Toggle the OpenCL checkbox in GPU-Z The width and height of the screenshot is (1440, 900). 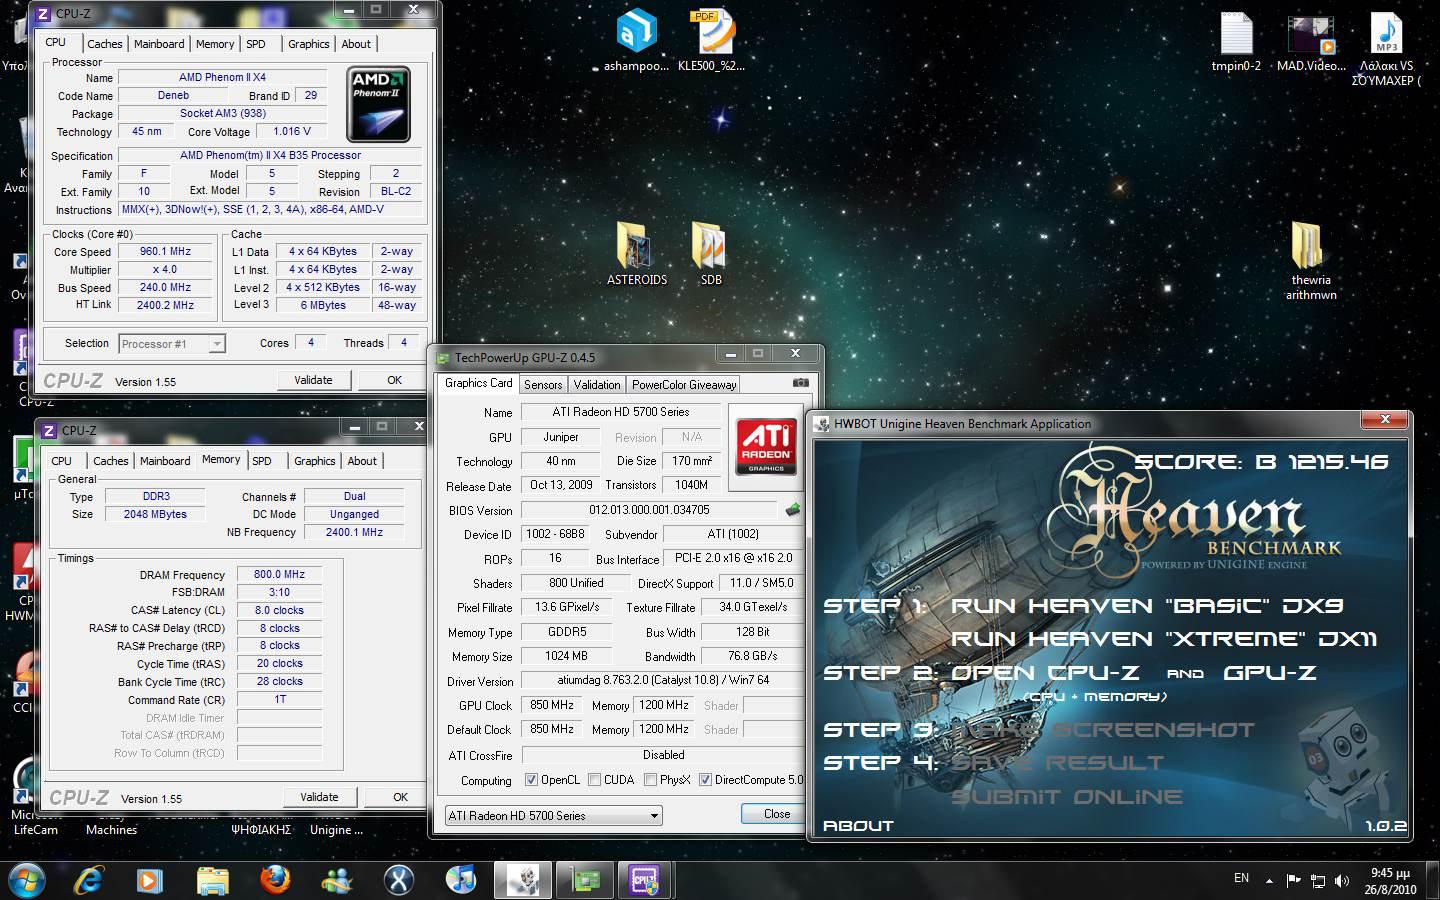[531, 780]
